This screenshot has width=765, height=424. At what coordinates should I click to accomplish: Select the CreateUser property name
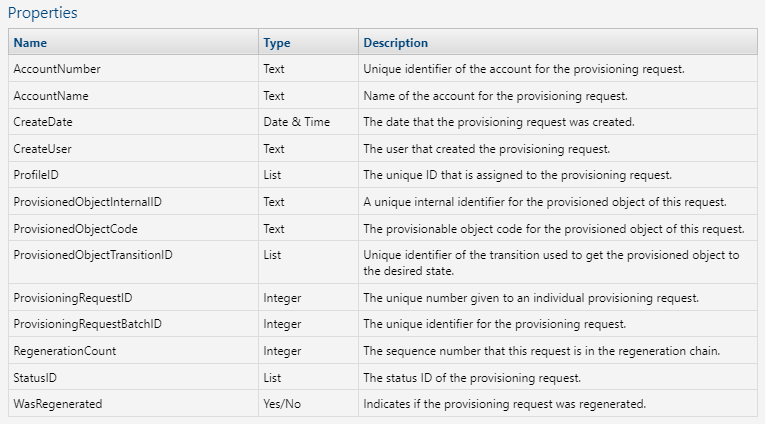click(42, 149)
